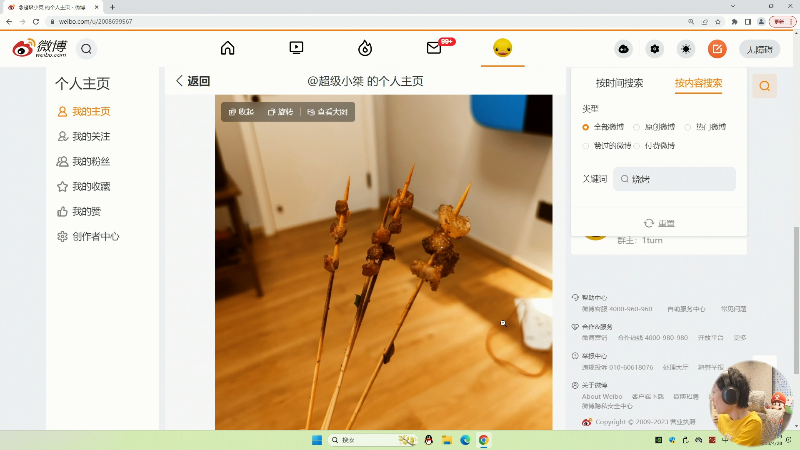
Task: Open 微博隐私安全中心 footer link
Action: 607,406
